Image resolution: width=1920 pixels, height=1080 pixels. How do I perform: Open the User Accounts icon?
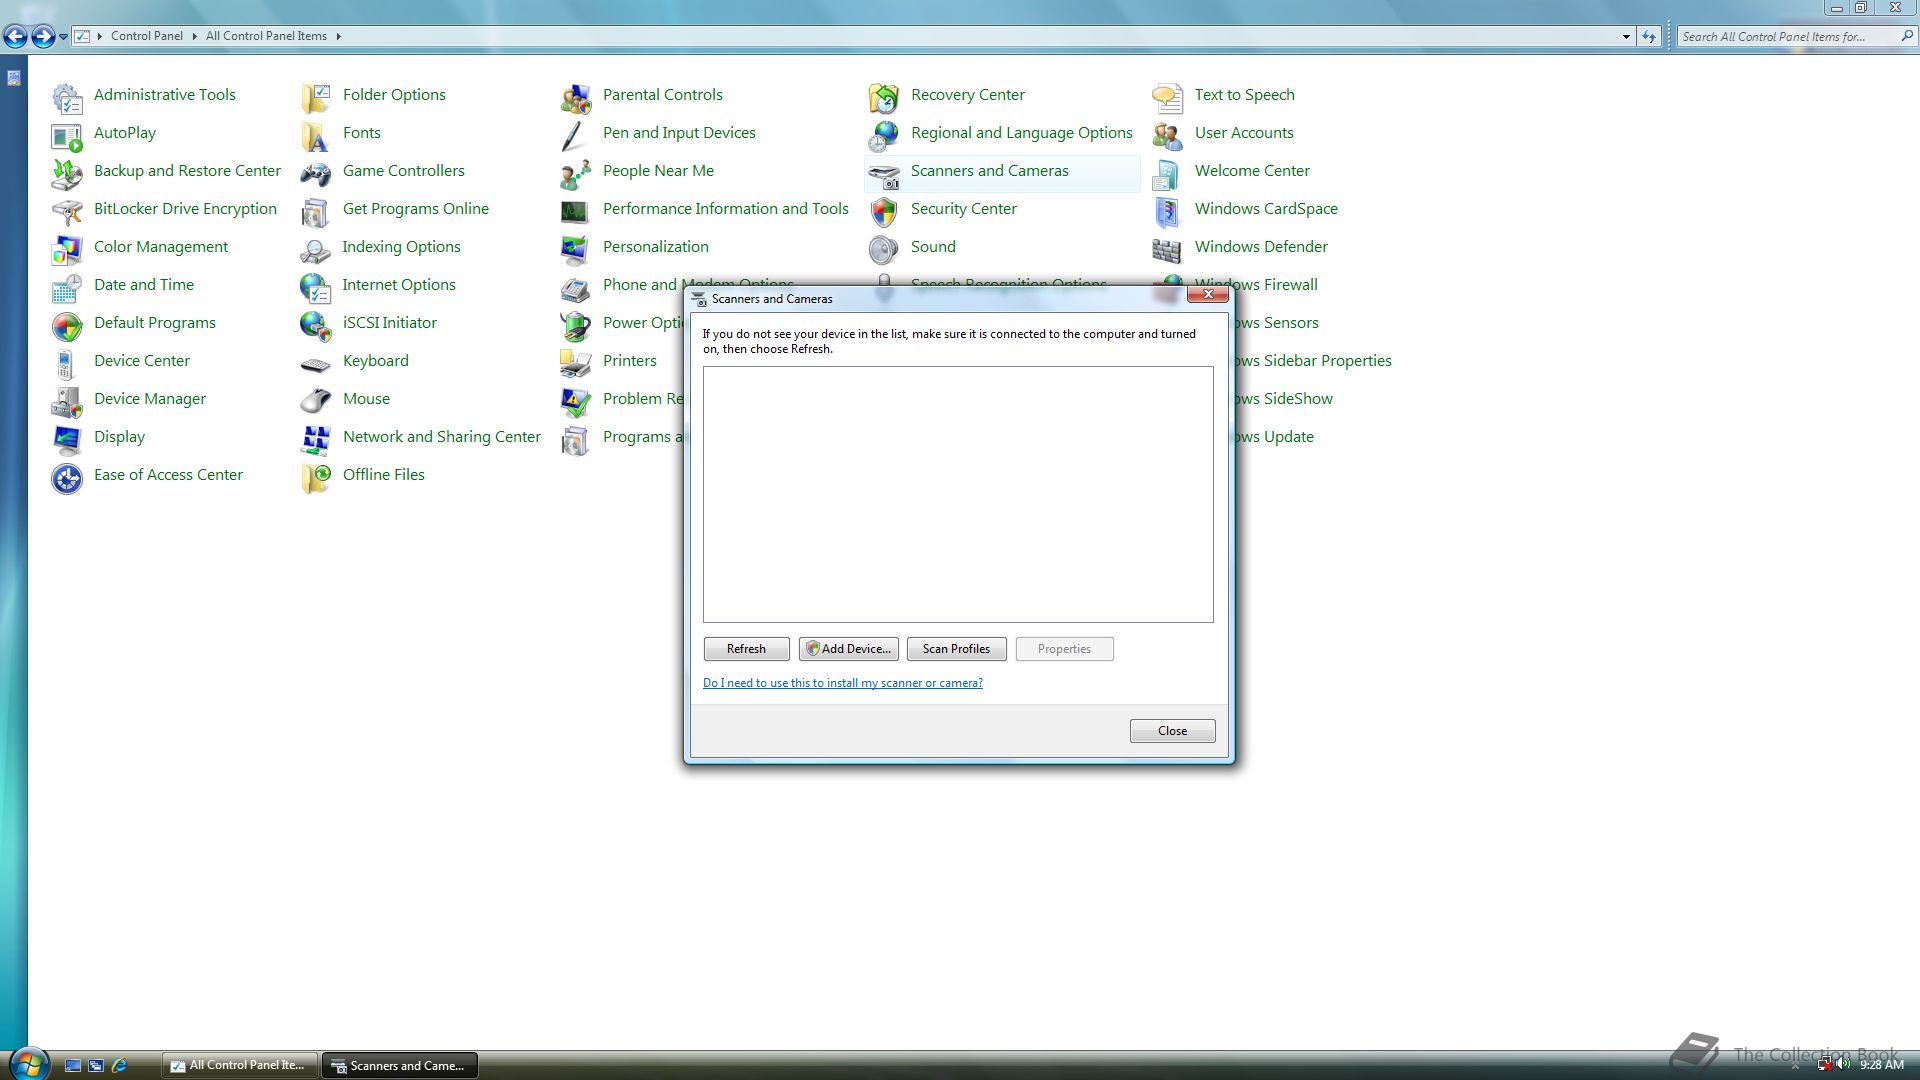[1168, 135]
